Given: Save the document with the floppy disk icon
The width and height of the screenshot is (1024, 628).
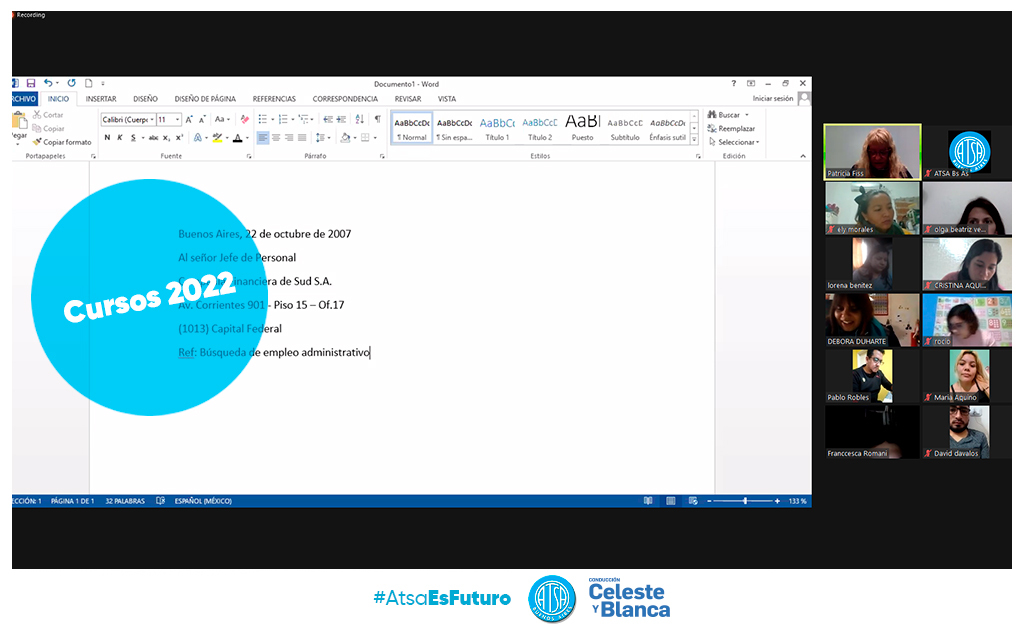Looking at the screenshot, I should [x=31, y=83].
